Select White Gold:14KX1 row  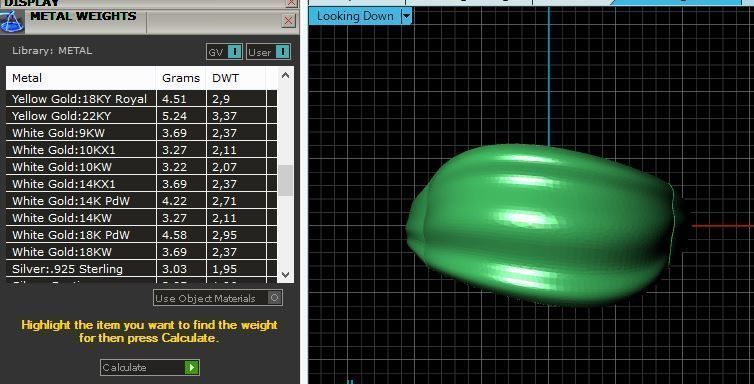(x=141, y=184)
